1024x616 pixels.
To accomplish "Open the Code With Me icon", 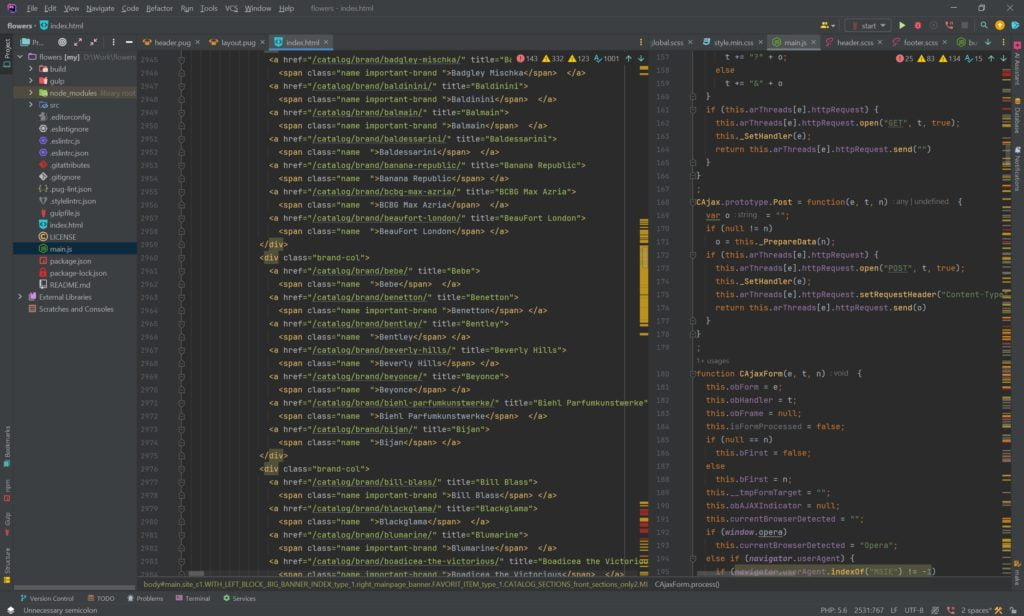I will pos(824,25).
